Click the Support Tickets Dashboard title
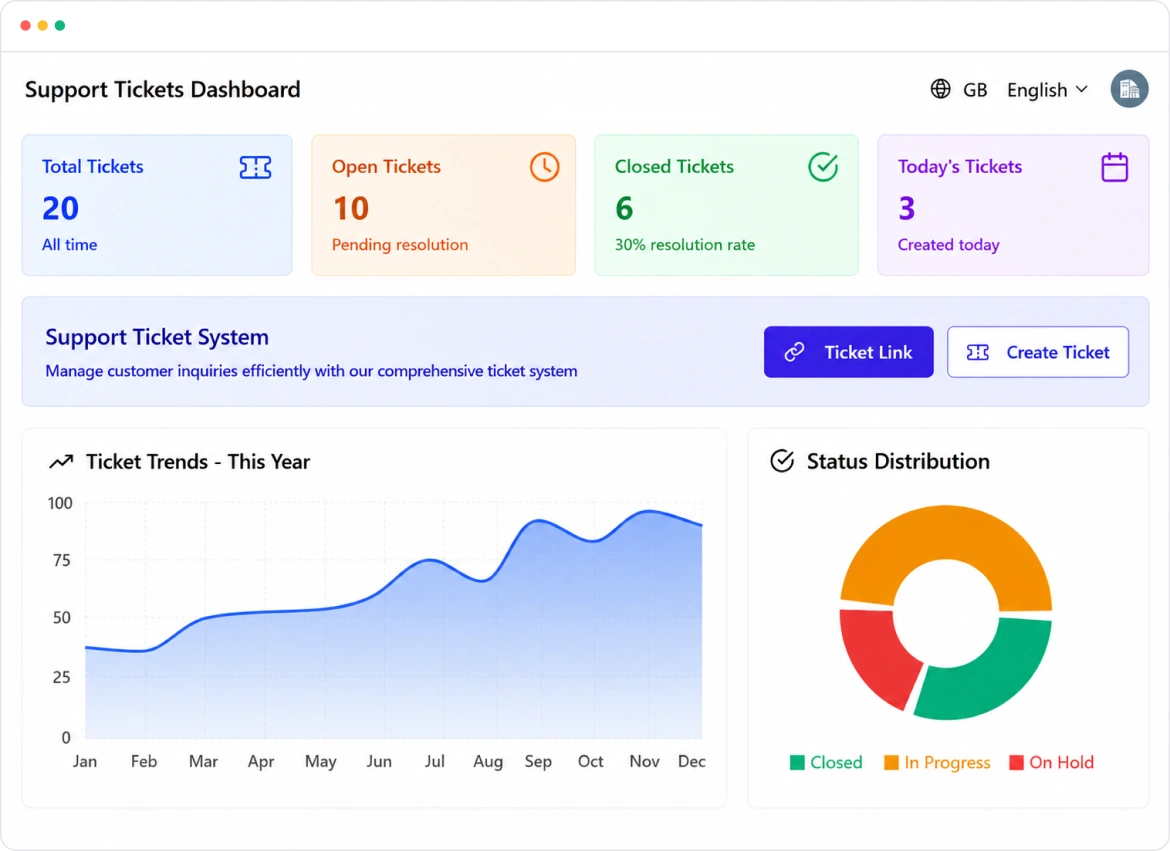 (163, 90)
